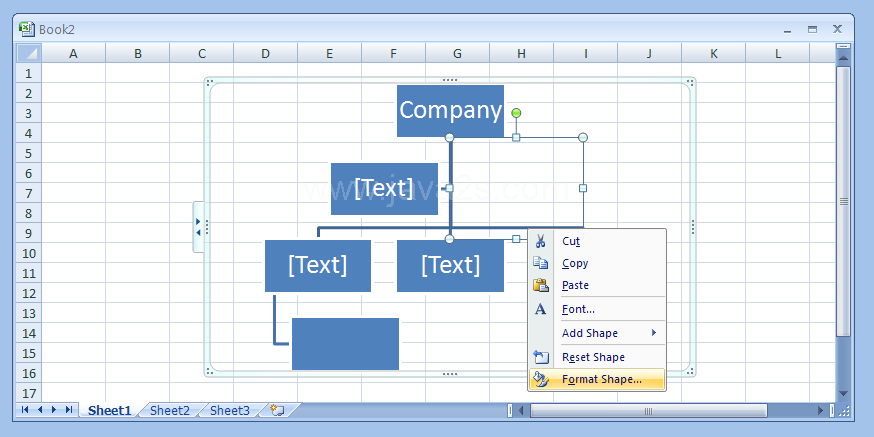The width and height of the screenshot is (874, 437).
Task: Select row 12 header
Action: pos(29,293)
